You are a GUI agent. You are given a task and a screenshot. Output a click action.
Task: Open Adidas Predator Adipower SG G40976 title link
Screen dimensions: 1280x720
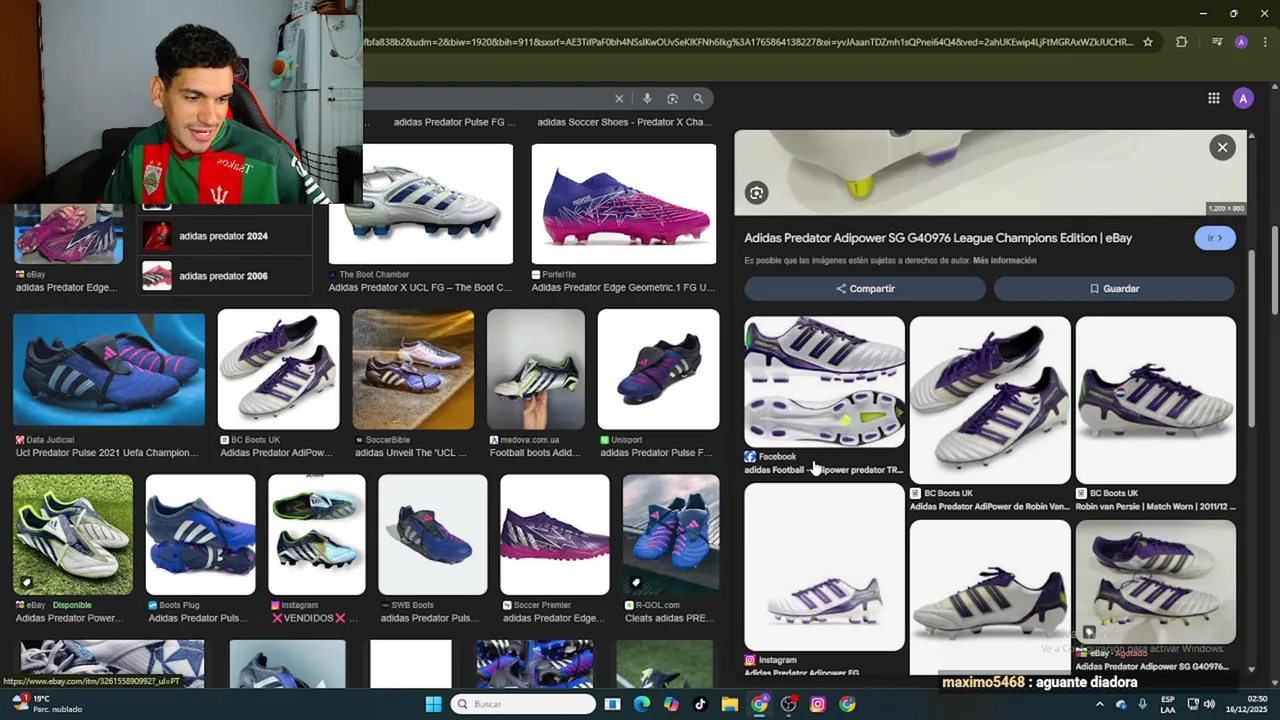click(938, 238)
